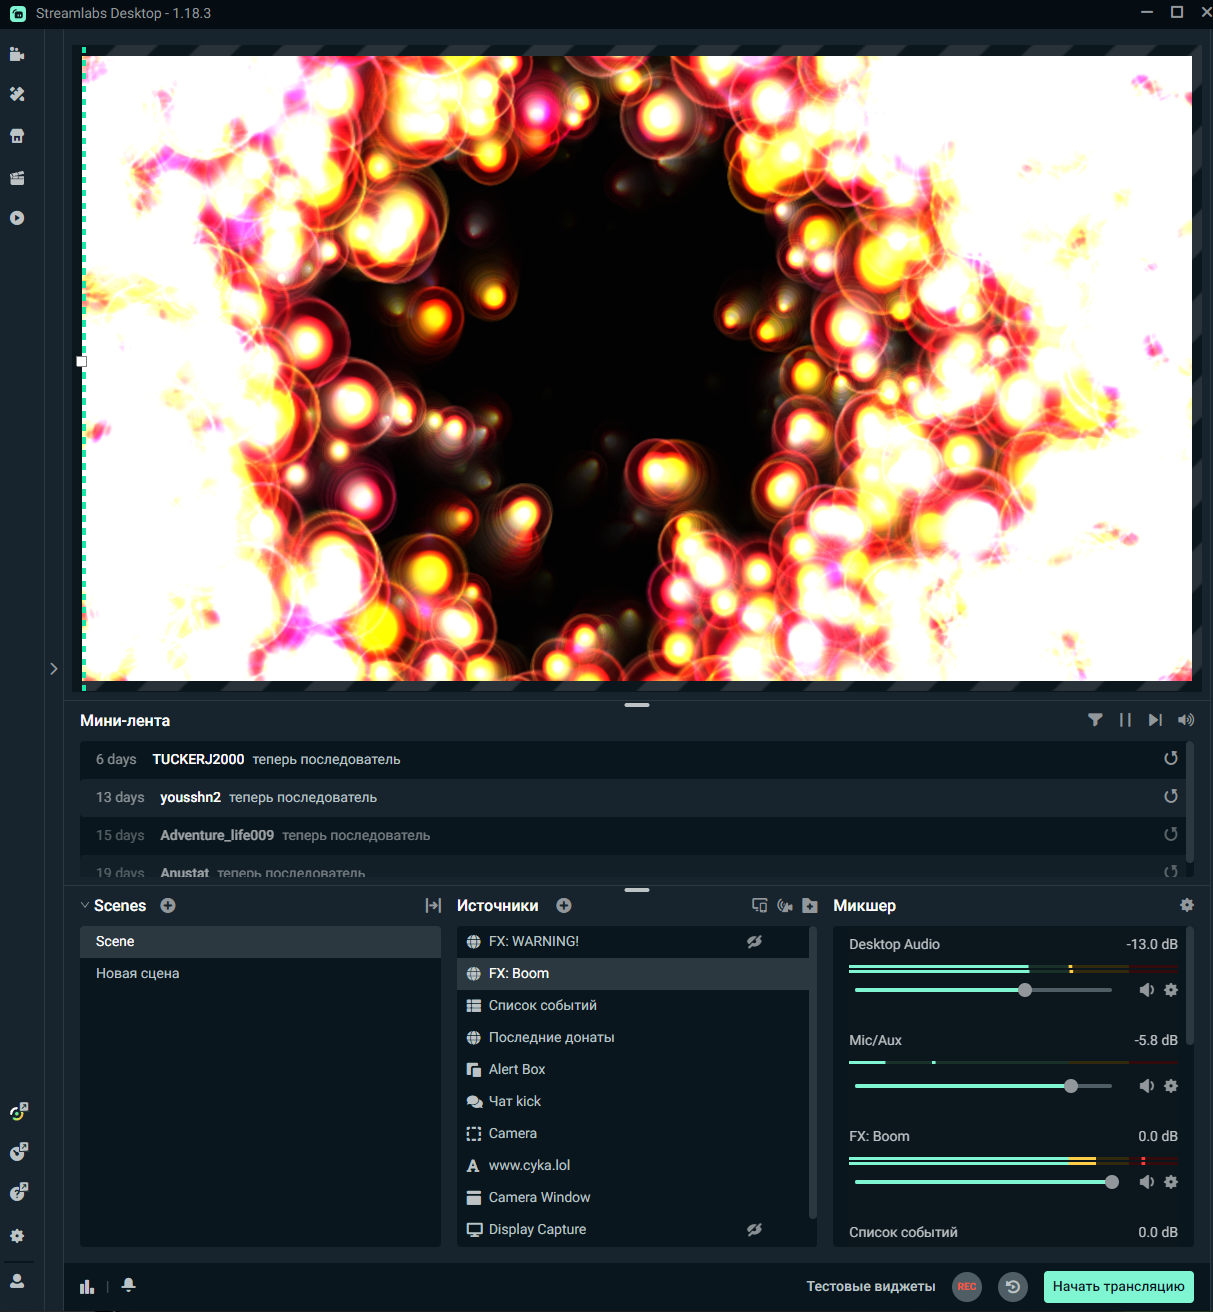Select the Scene scene
The height and width of the screenshot is (1312, 1213).
click(260, 942)
